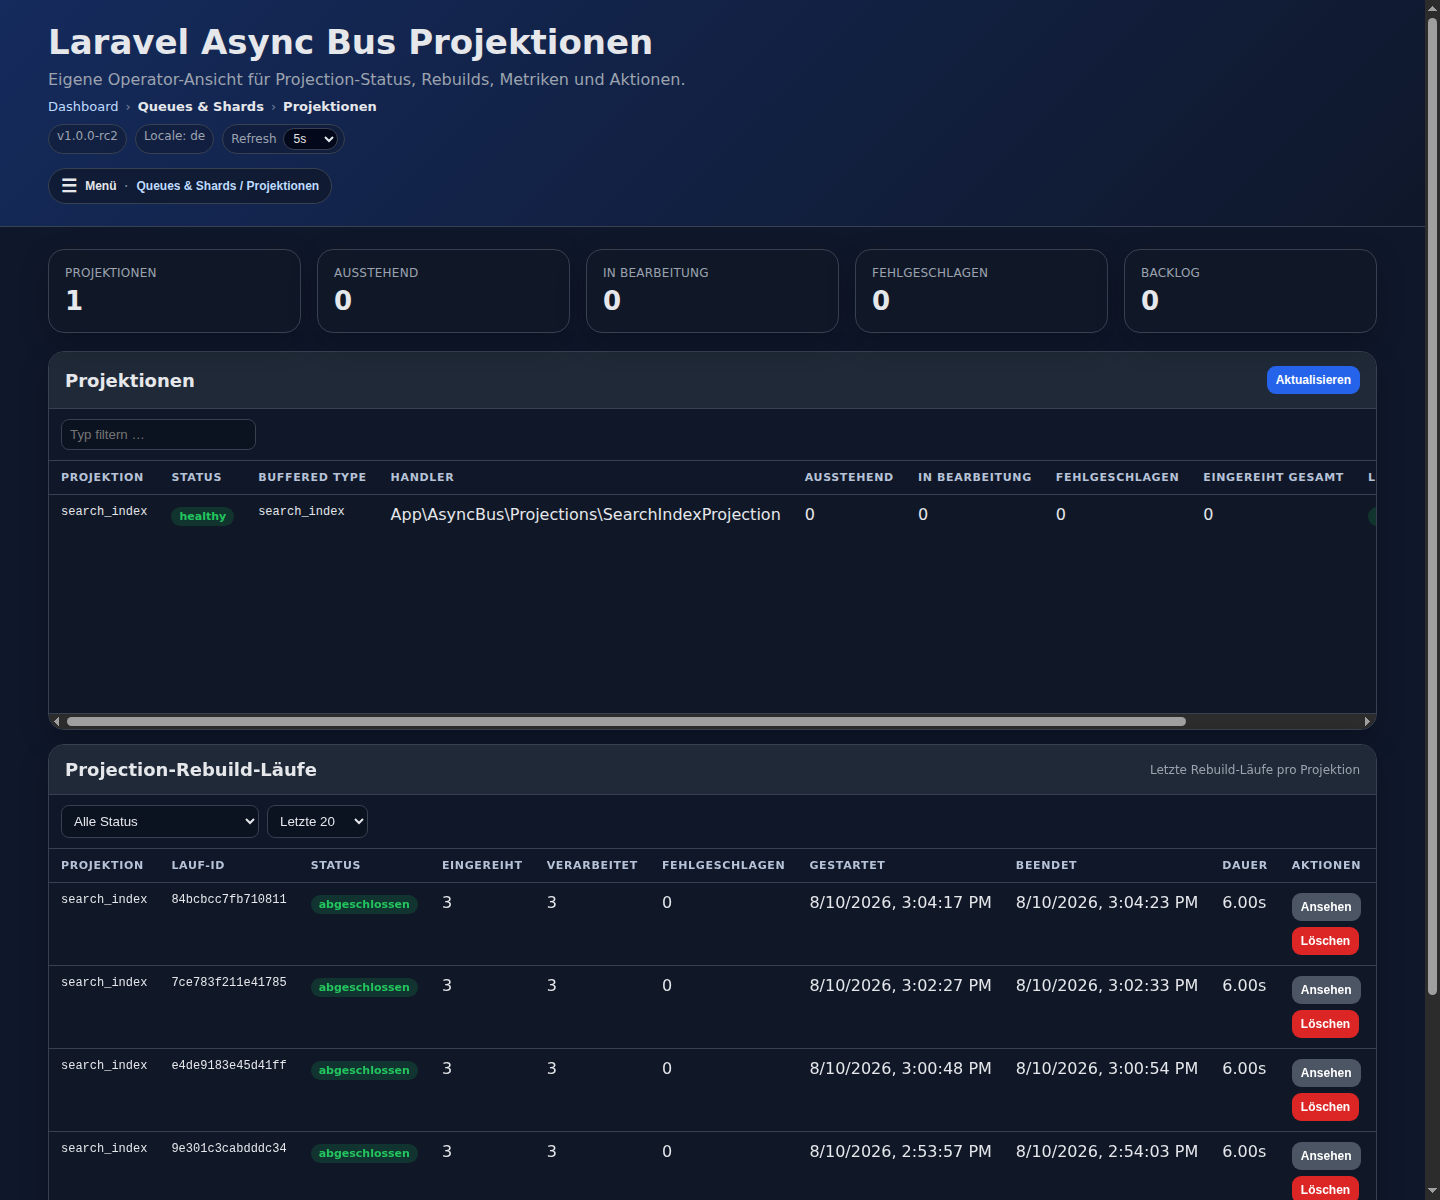Click Lauf-ID column header
The height and width of the screenshot is (1200, 1440).
point(198,865)
